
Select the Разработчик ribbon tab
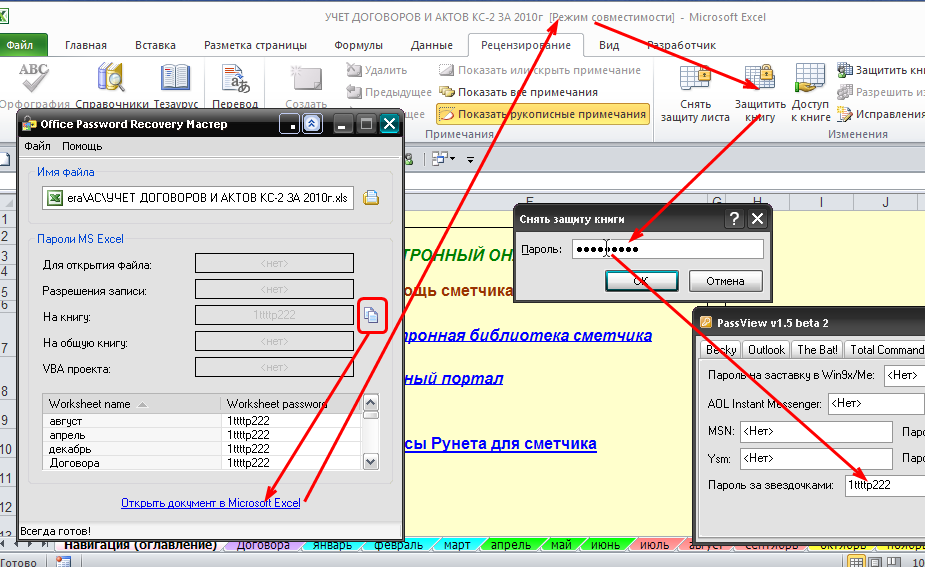pos(681,45)
